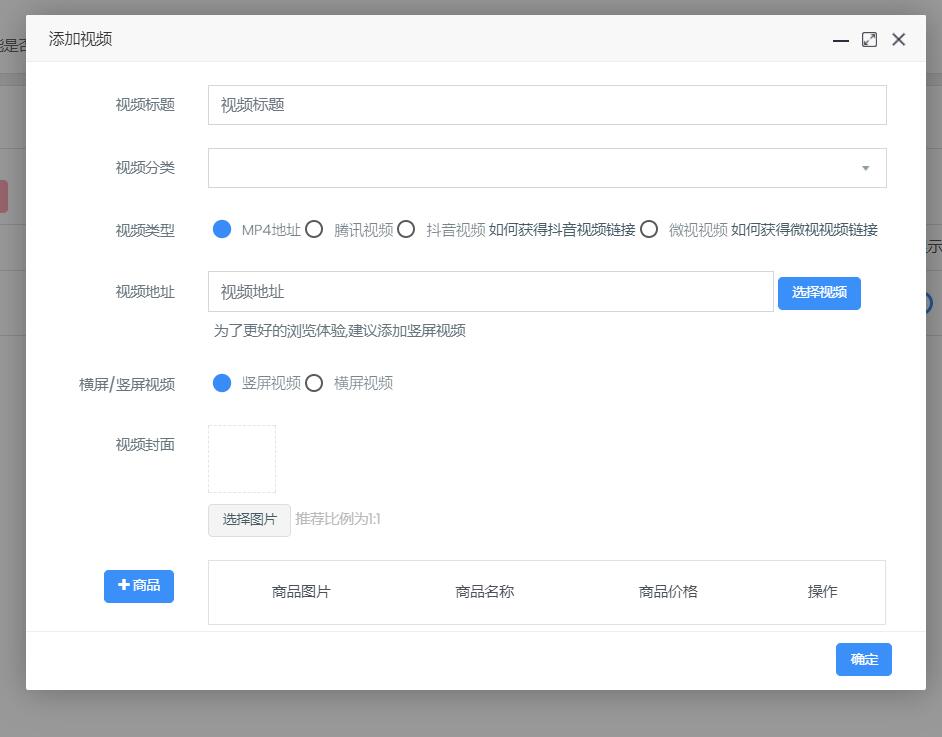The image size is (942, 737).
Task: Click the 商品价格 column header
Action: coord(668,592)
